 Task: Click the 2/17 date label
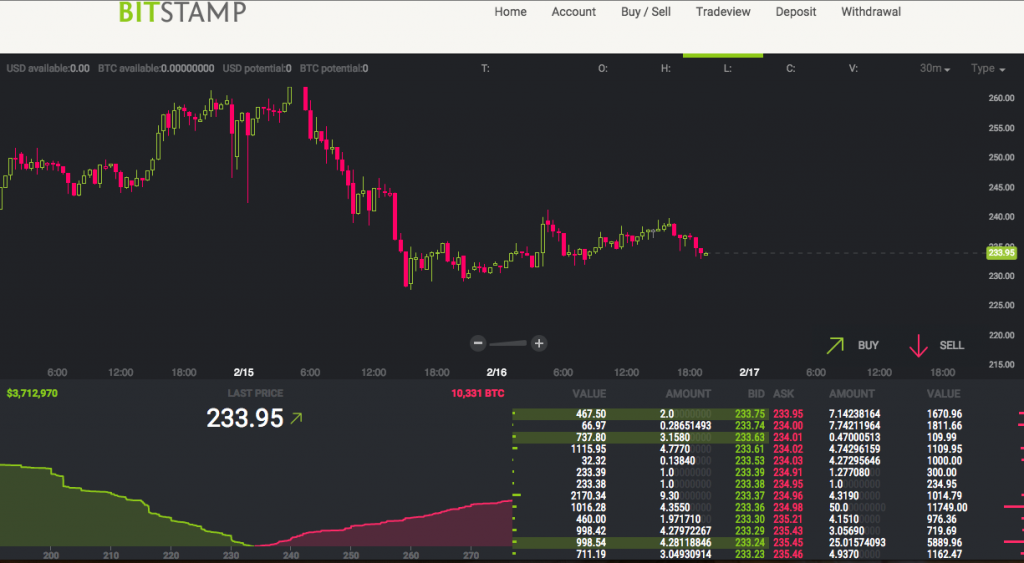point(749,372)
